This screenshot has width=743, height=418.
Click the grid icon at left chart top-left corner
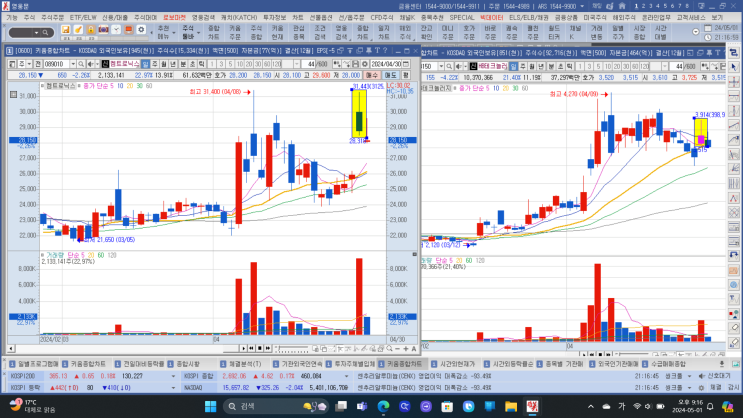coord(13,95)
